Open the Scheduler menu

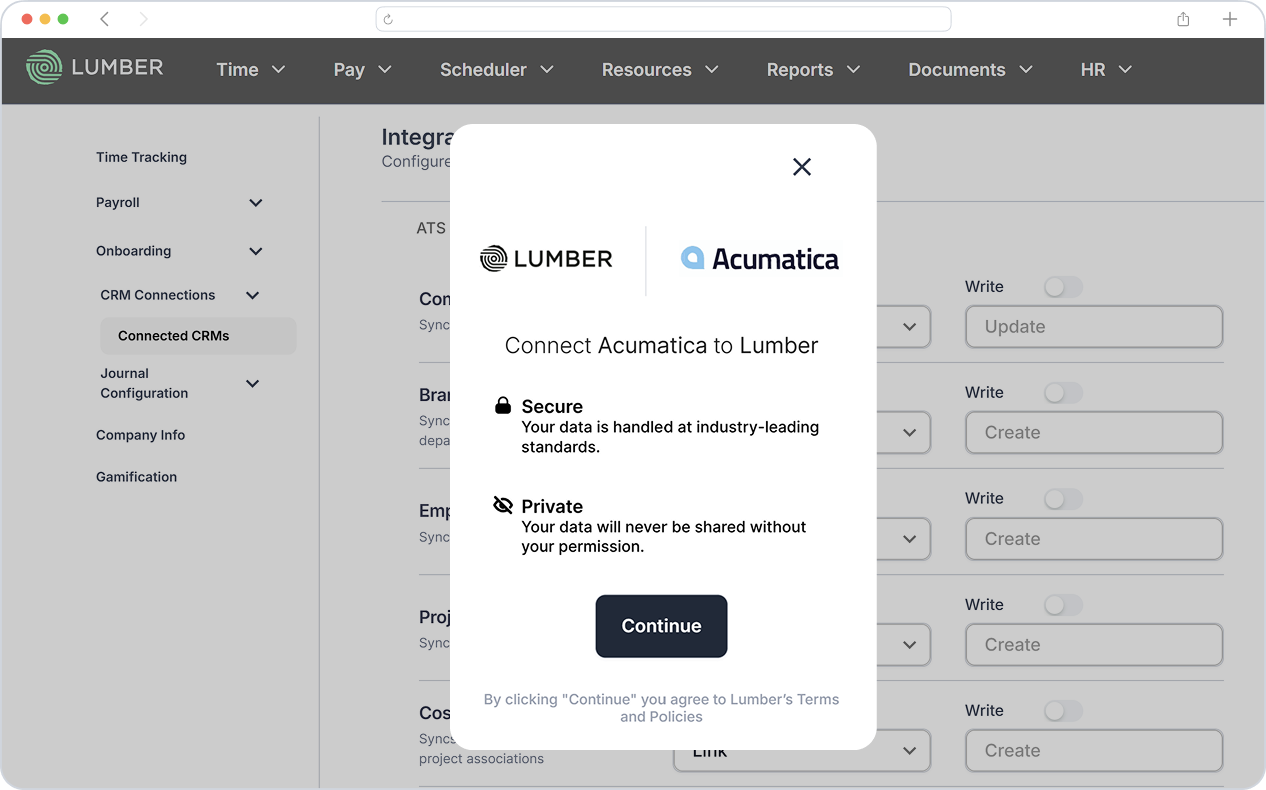pos(497,70)
